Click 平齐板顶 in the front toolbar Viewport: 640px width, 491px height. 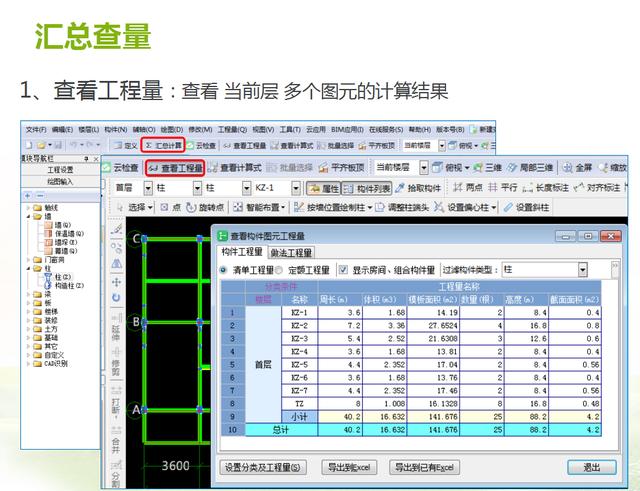click(341, 167)
